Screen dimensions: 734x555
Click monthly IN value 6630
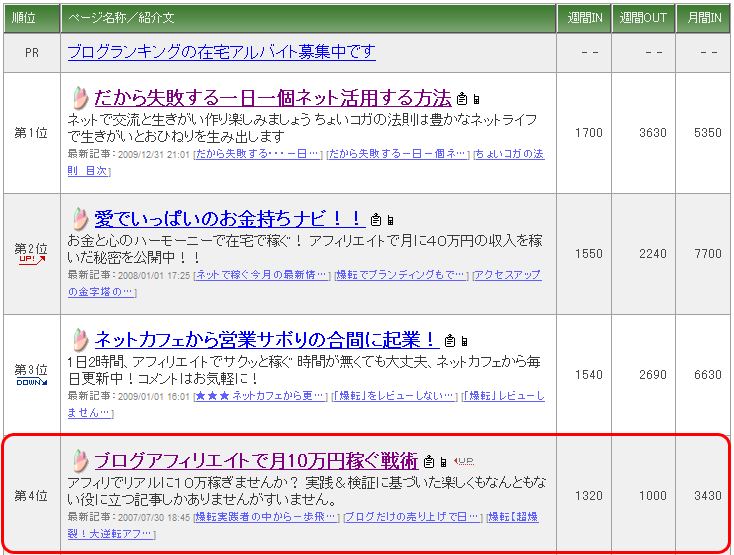click(x=707, y=375)
